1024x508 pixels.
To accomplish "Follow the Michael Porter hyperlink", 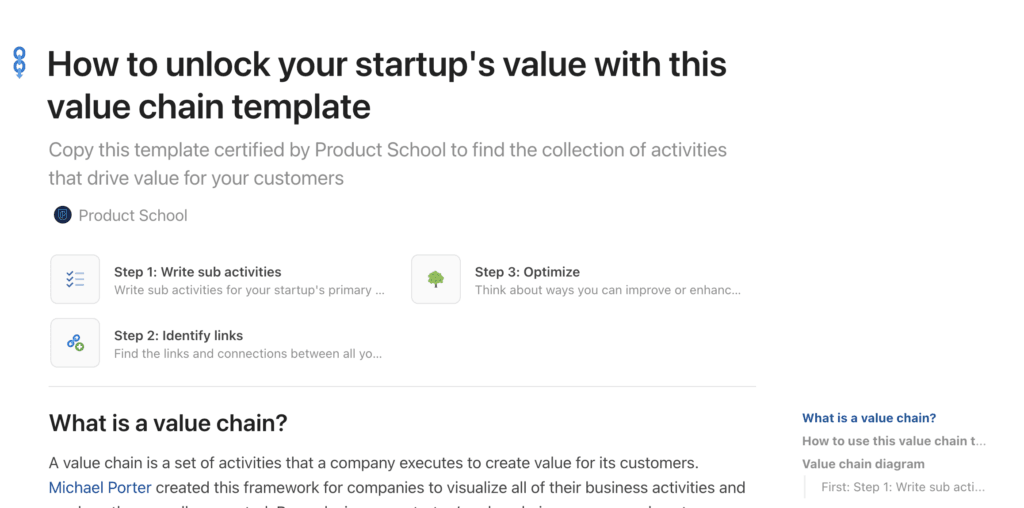I will [100, 488].
